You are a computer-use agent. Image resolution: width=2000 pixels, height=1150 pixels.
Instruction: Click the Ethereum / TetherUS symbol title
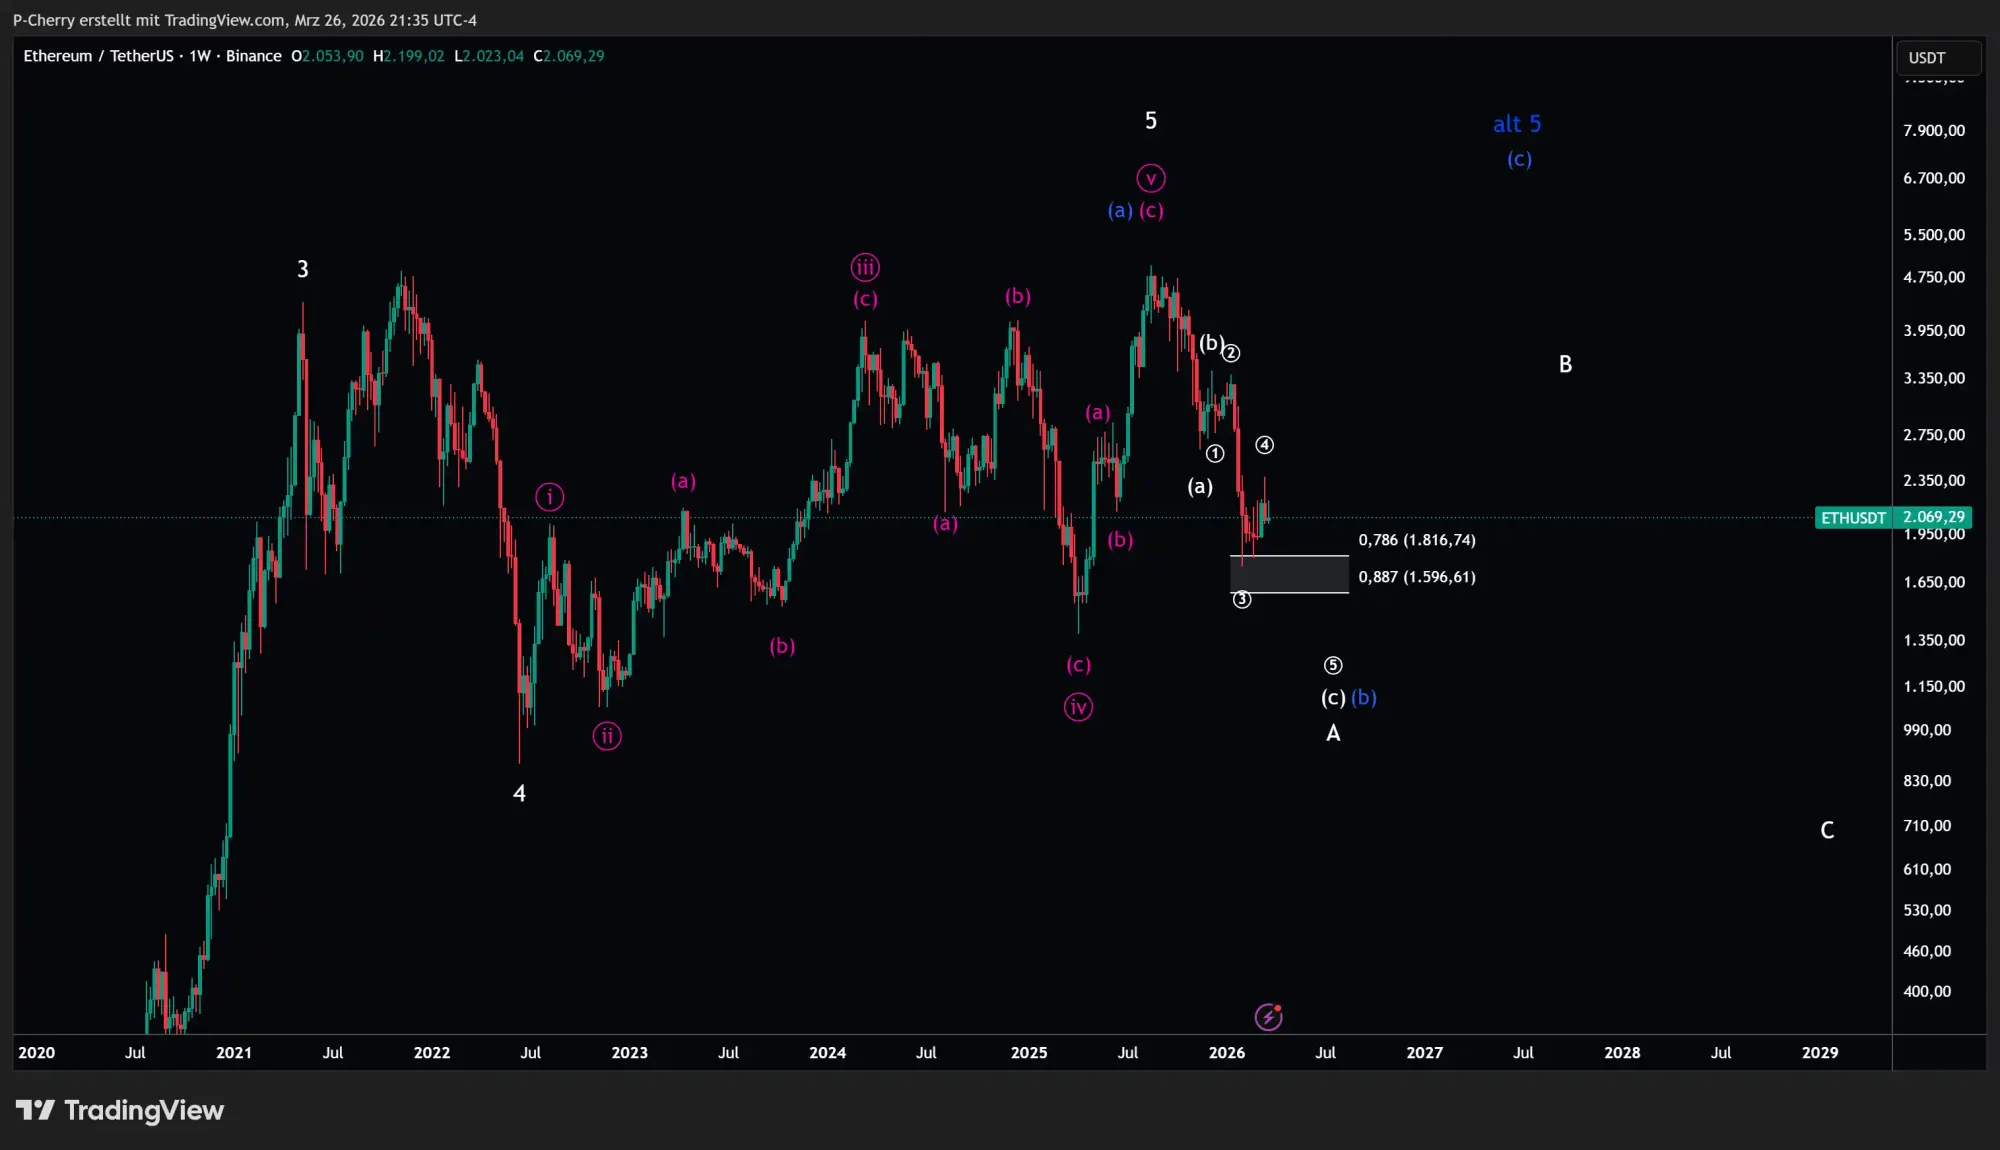click(98, 56)
